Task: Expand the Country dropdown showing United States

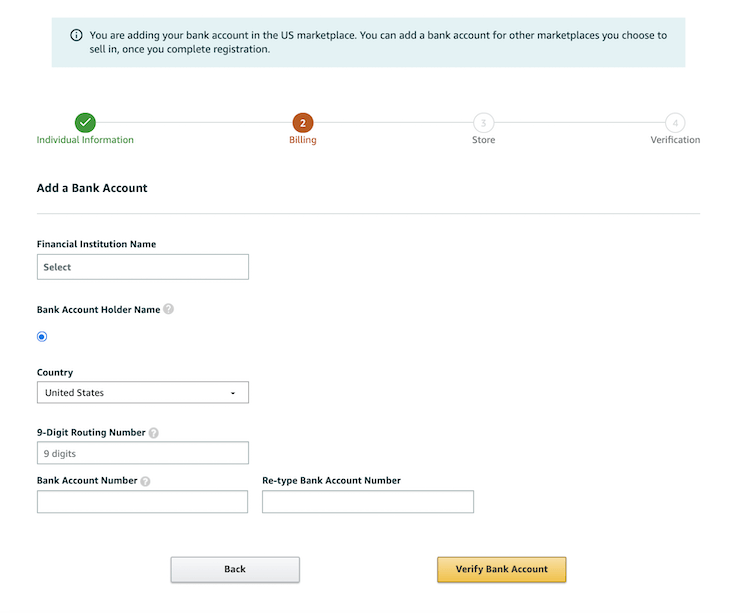Action: pyautogui.click(x=142, y=393)
